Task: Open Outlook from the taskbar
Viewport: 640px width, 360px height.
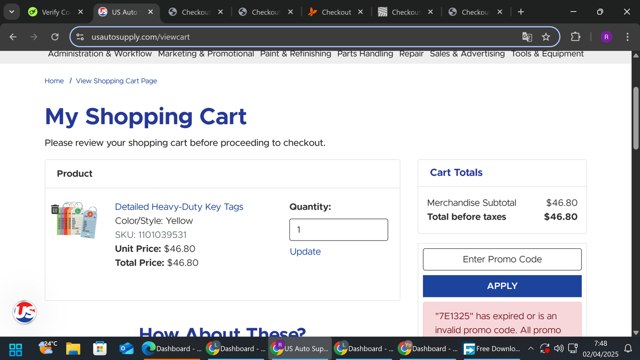Action: (x=127, y=349)
